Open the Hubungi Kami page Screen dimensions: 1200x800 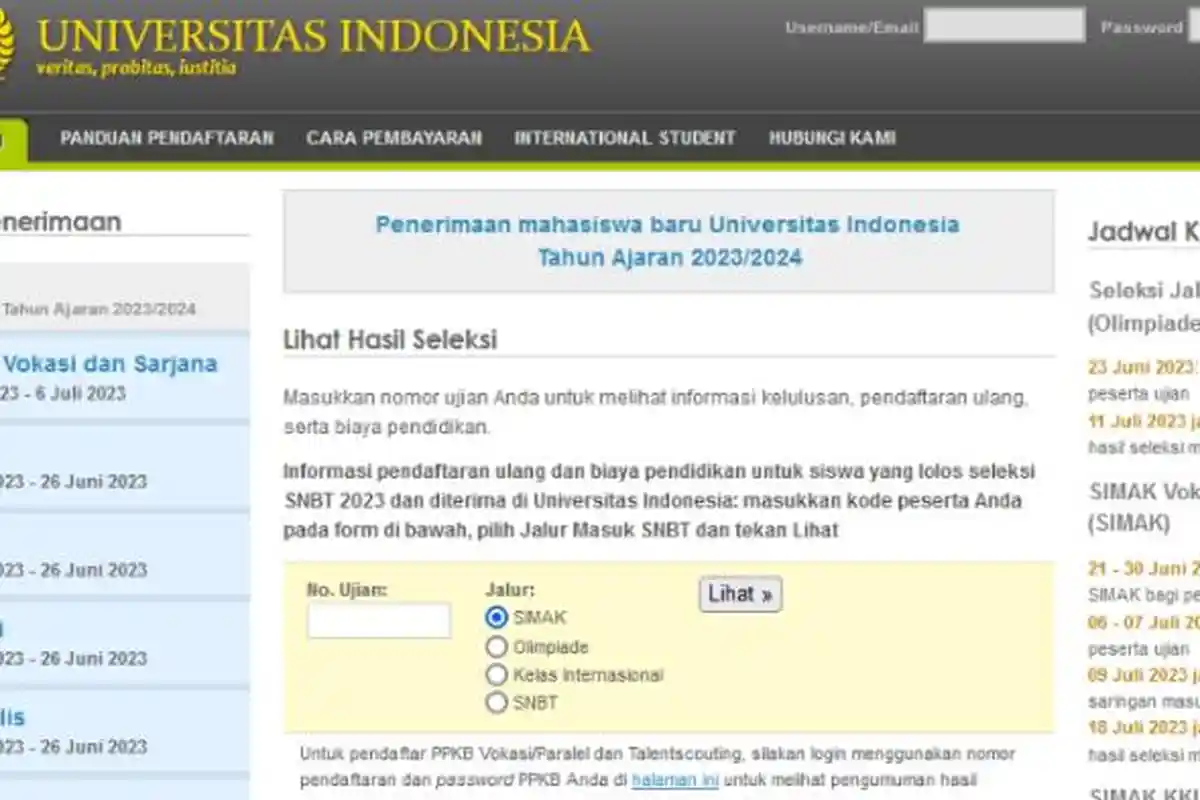[832, 138]
